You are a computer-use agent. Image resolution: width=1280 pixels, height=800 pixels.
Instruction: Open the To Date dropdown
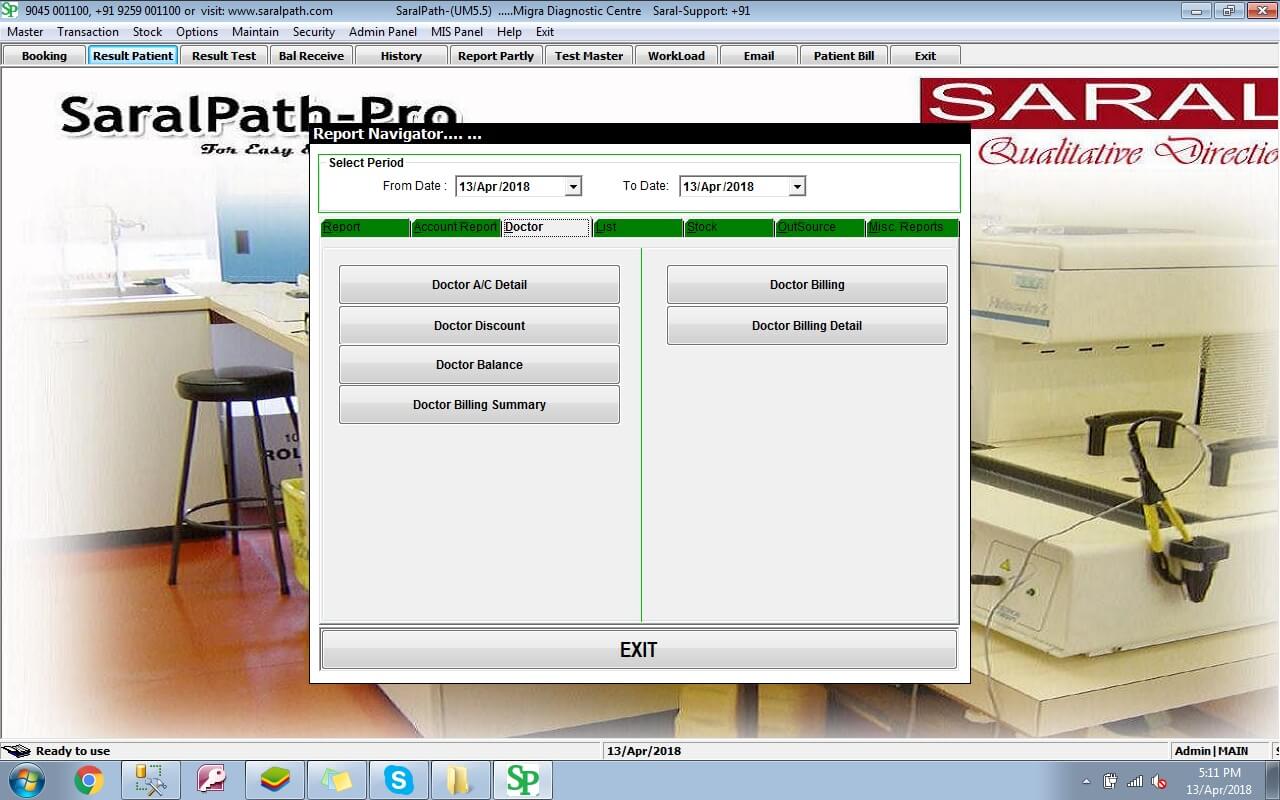tap(797, 186)
